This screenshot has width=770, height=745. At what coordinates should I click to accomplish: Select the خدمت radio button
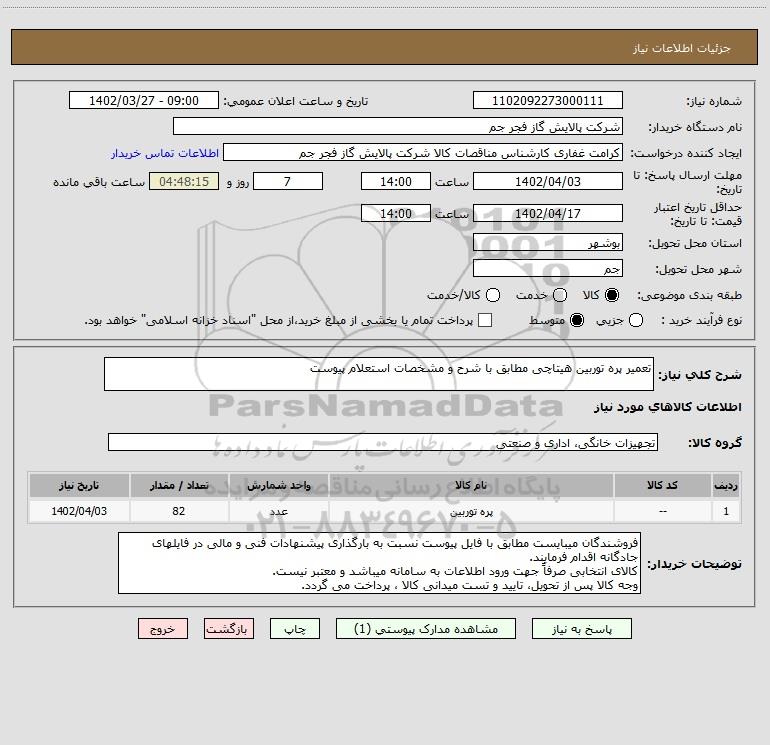560,295
